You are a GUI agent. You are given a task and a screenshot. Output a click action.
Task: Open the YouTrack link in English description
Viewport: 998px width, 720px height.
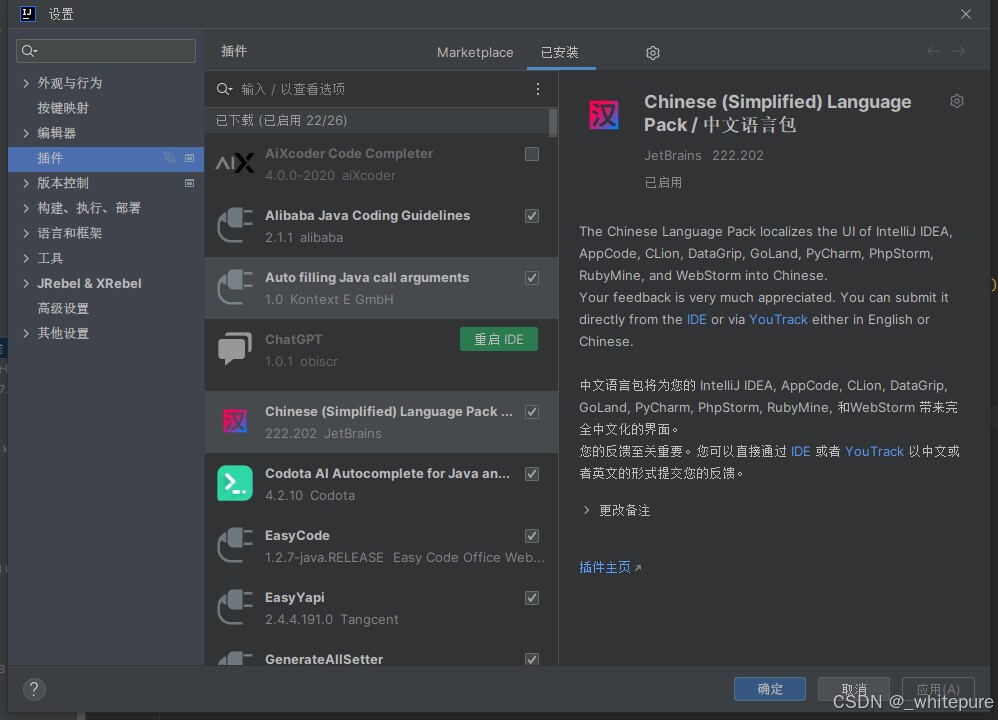[x=778, y=320]
